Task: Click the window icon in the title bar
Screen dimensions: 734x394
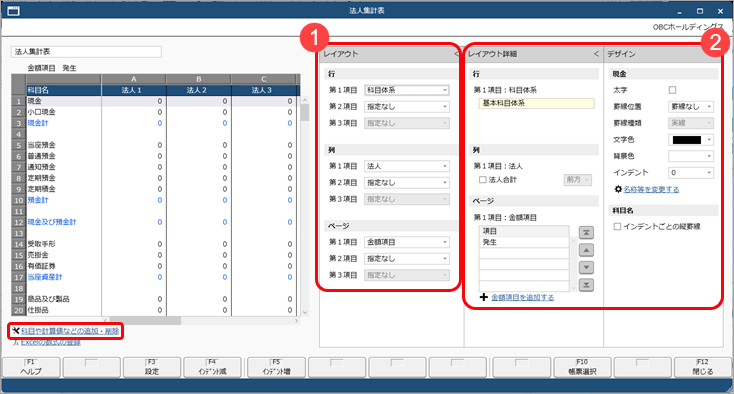Action: click(x=13, y=11)
